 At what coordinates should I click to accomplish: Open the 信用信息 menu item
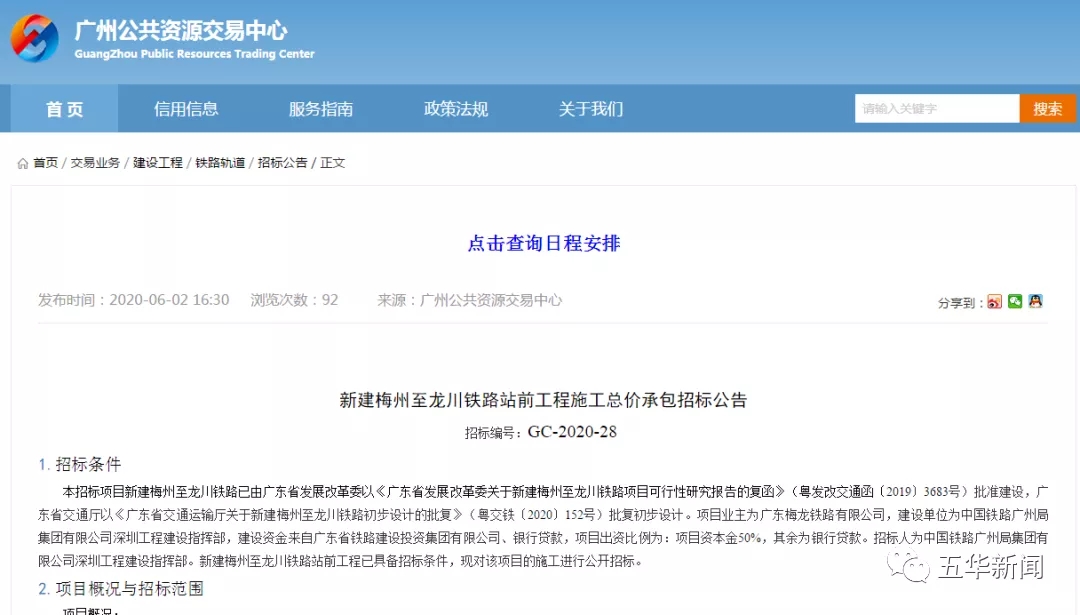[186, 109]
